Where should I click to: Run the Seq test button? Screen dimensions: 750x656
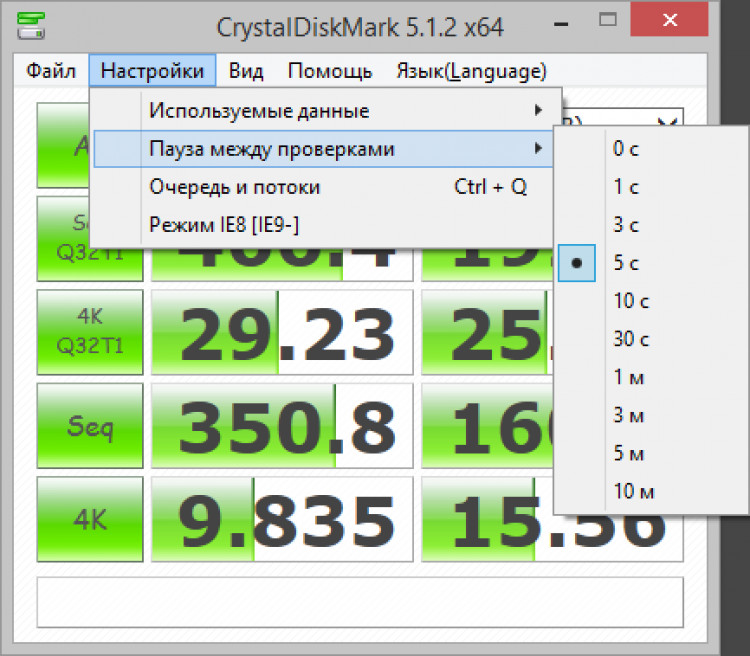[90, 425]
